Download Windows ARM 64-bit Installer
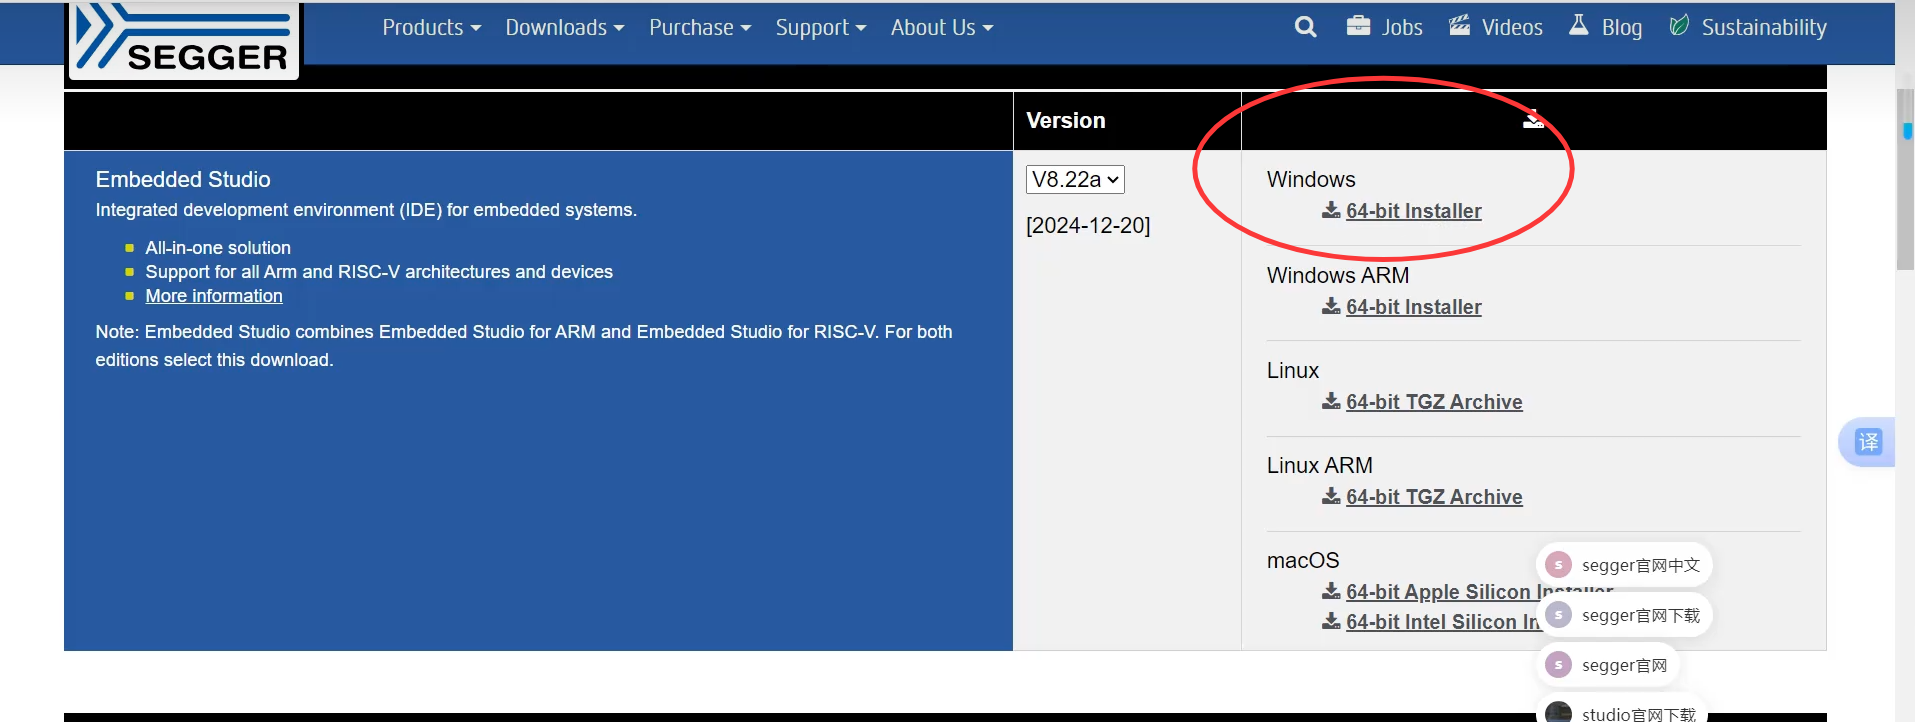 [1413, 307]
